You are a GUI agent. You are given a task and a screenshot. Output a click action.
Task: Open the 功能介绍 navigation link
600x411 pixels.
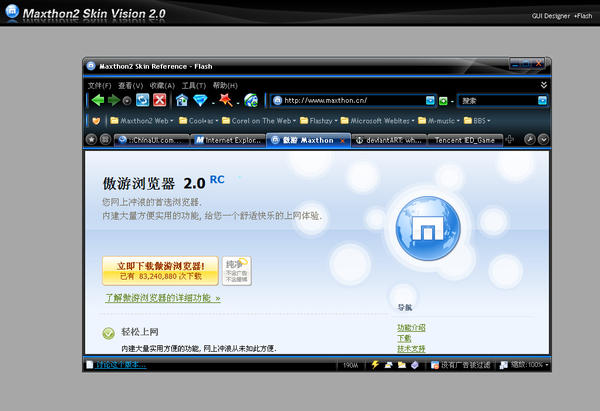(411, 328)
